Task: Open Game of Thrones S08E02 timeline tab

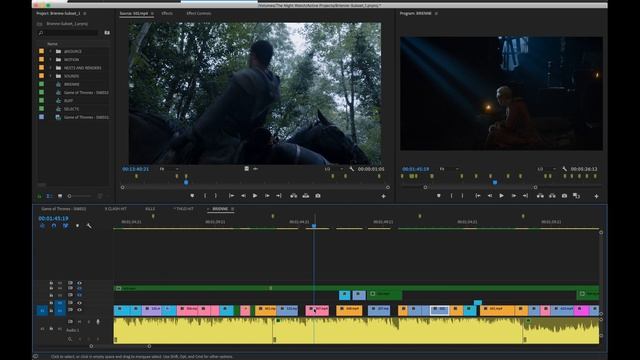Action: pyautogui.click(x=64, y=209)
